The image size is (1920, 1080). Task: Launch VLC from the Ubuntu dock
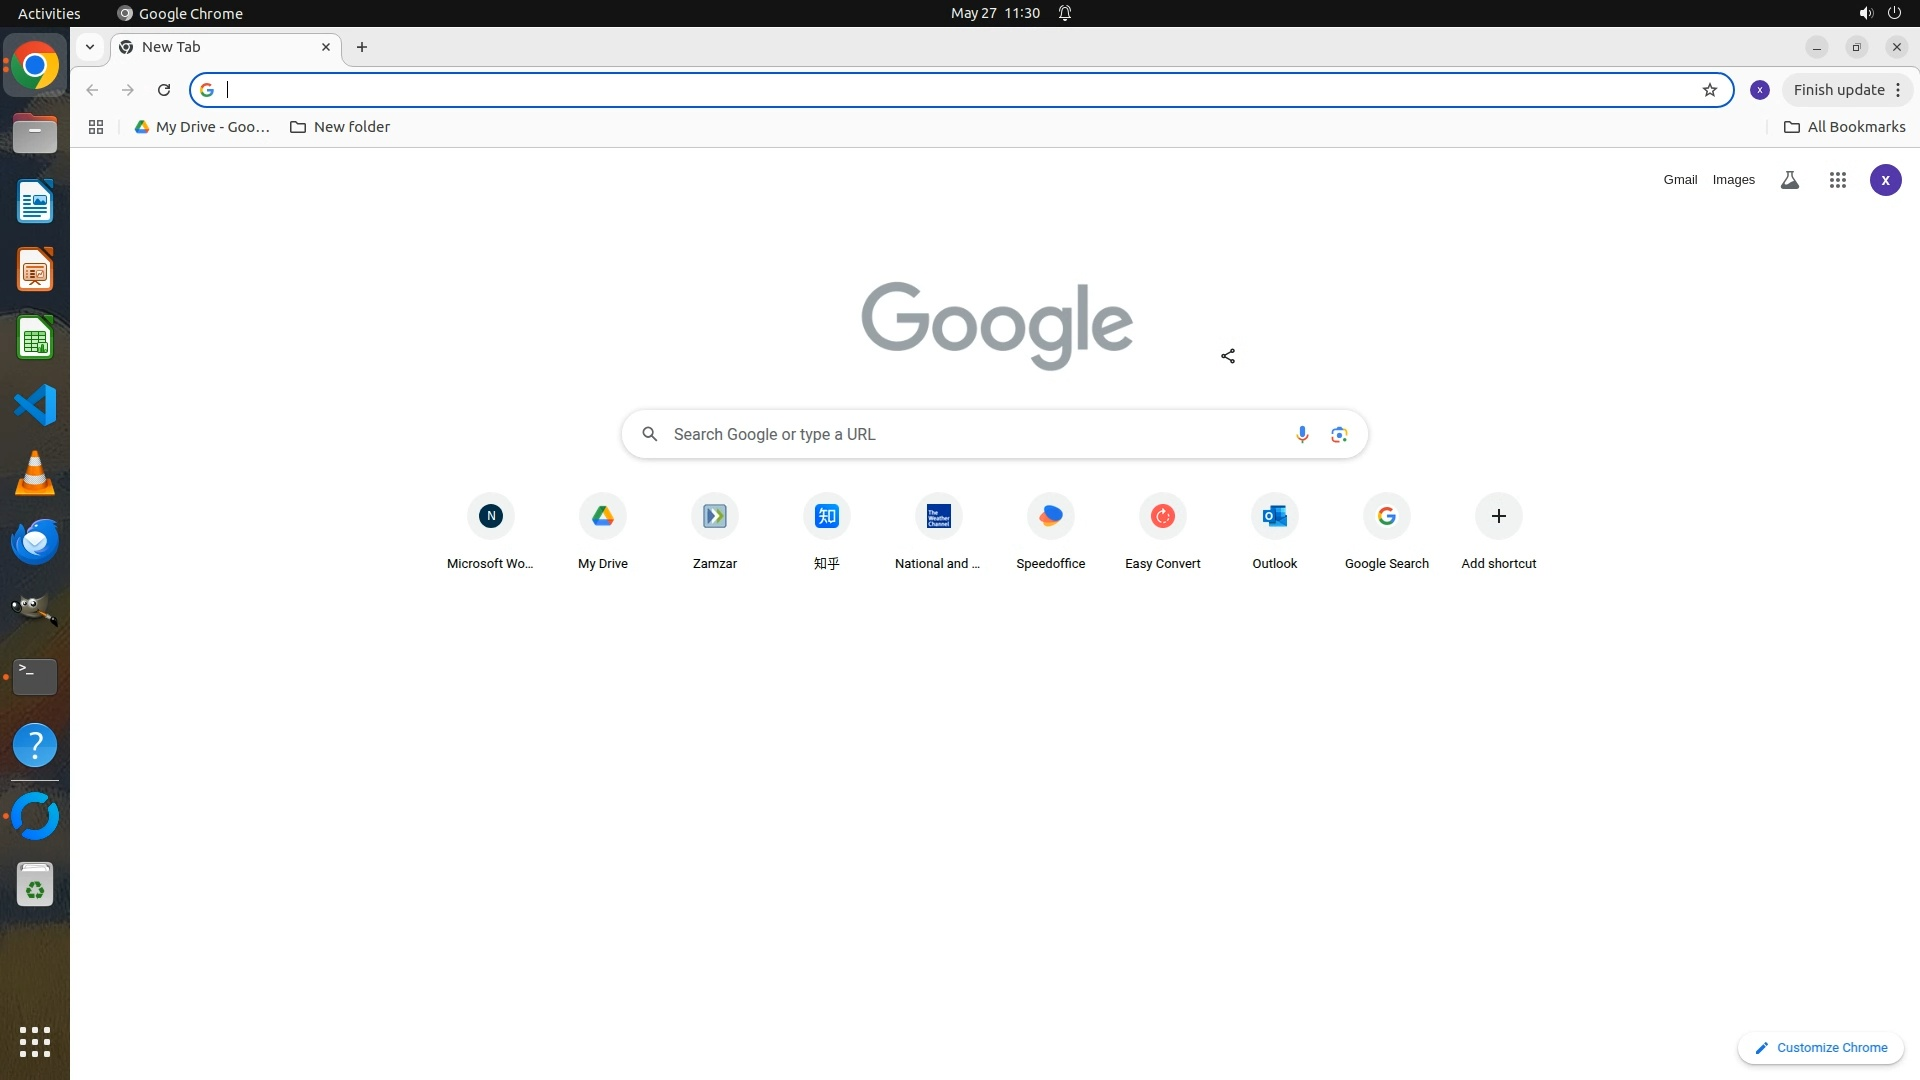coord(35,473)
